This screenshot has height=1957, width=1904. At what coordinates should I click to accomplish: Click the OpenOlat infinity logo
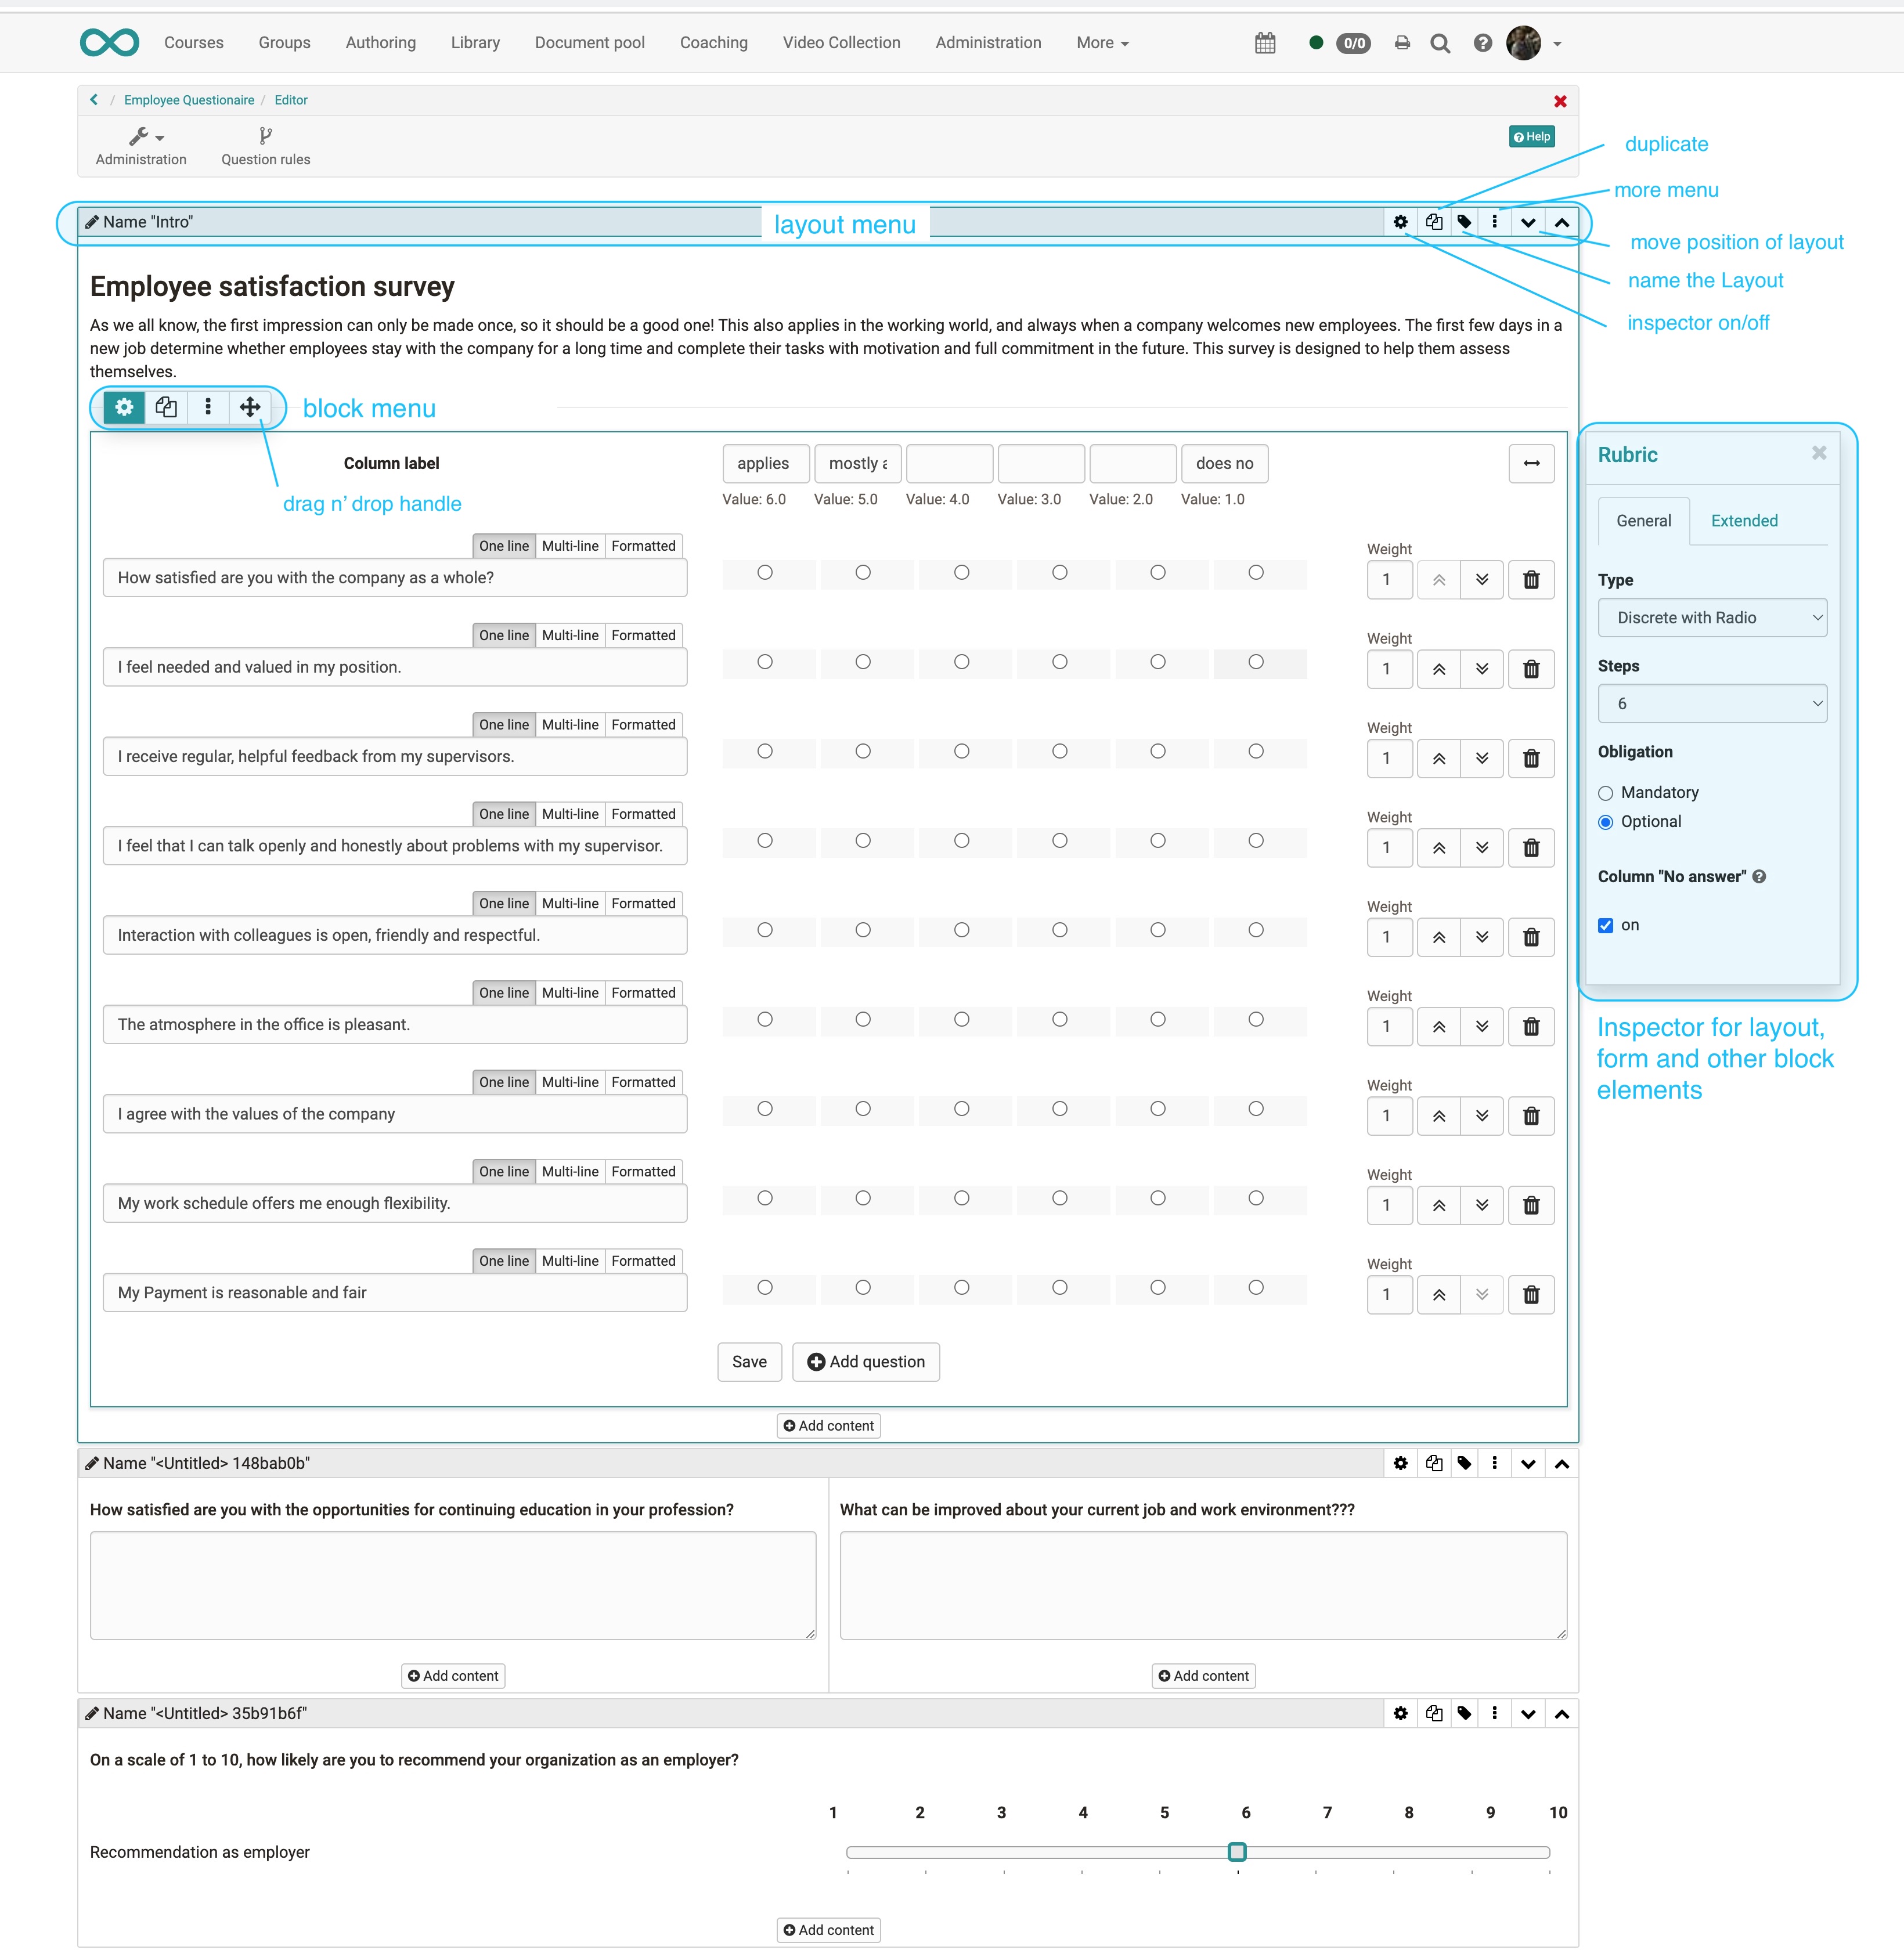(x=109, y=42)
